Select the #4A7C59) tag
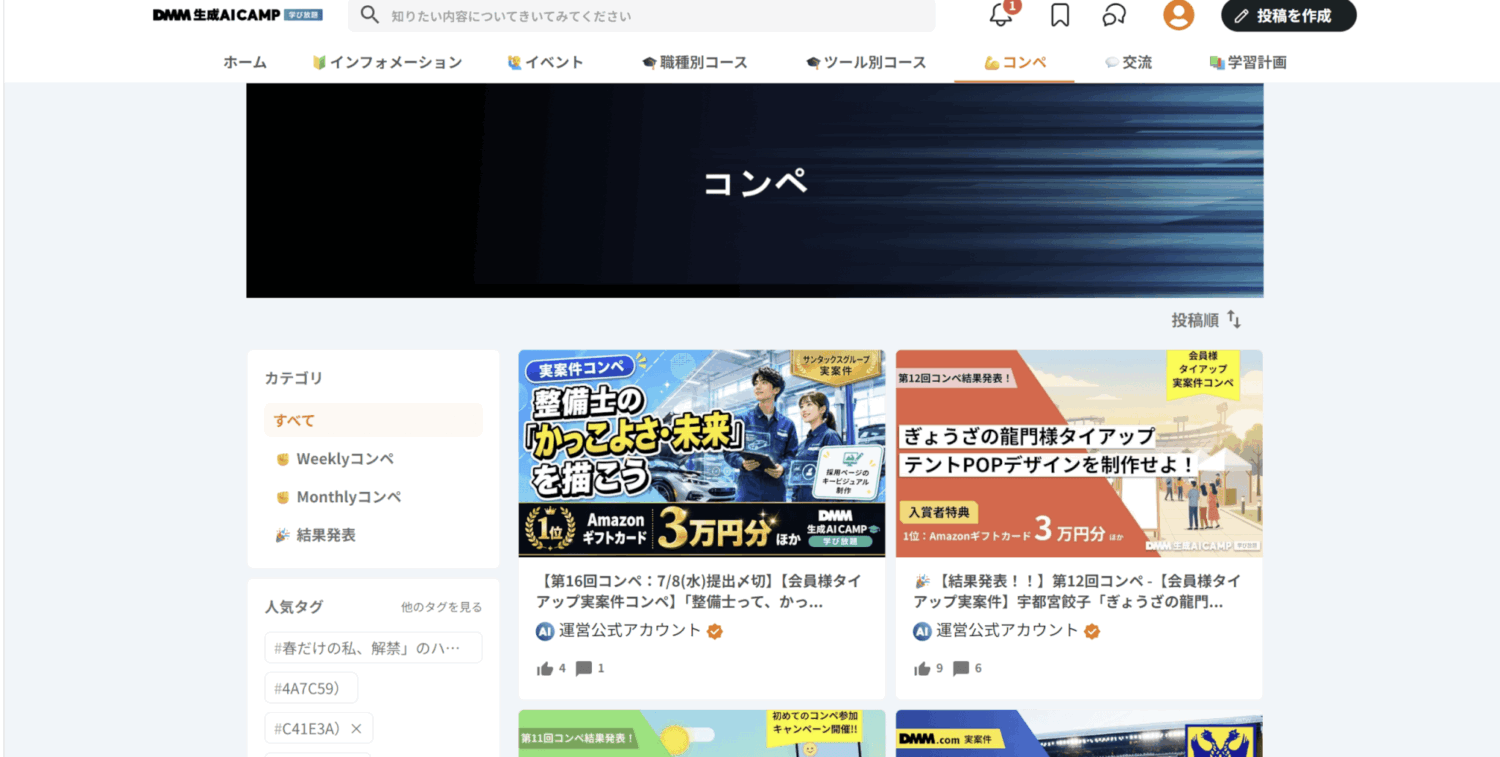The image size is (1500, 757). (311, 688)
